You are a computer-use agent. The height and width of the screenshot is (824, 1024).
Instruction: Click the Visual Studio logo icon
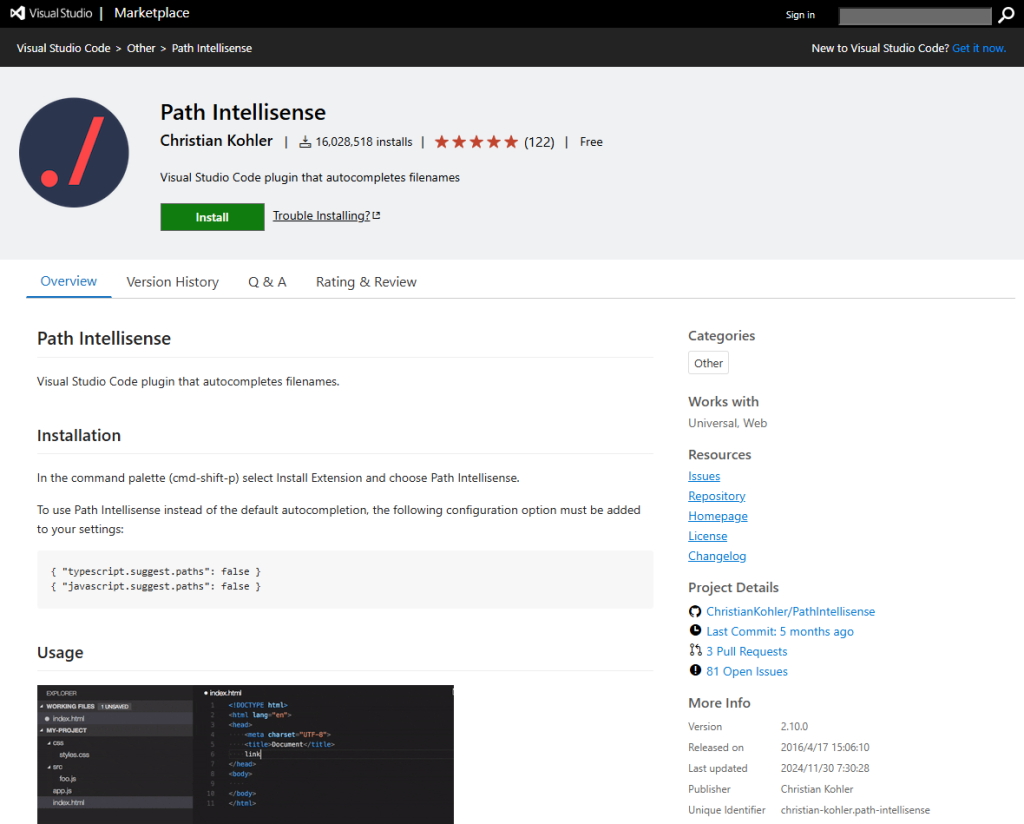18,13
